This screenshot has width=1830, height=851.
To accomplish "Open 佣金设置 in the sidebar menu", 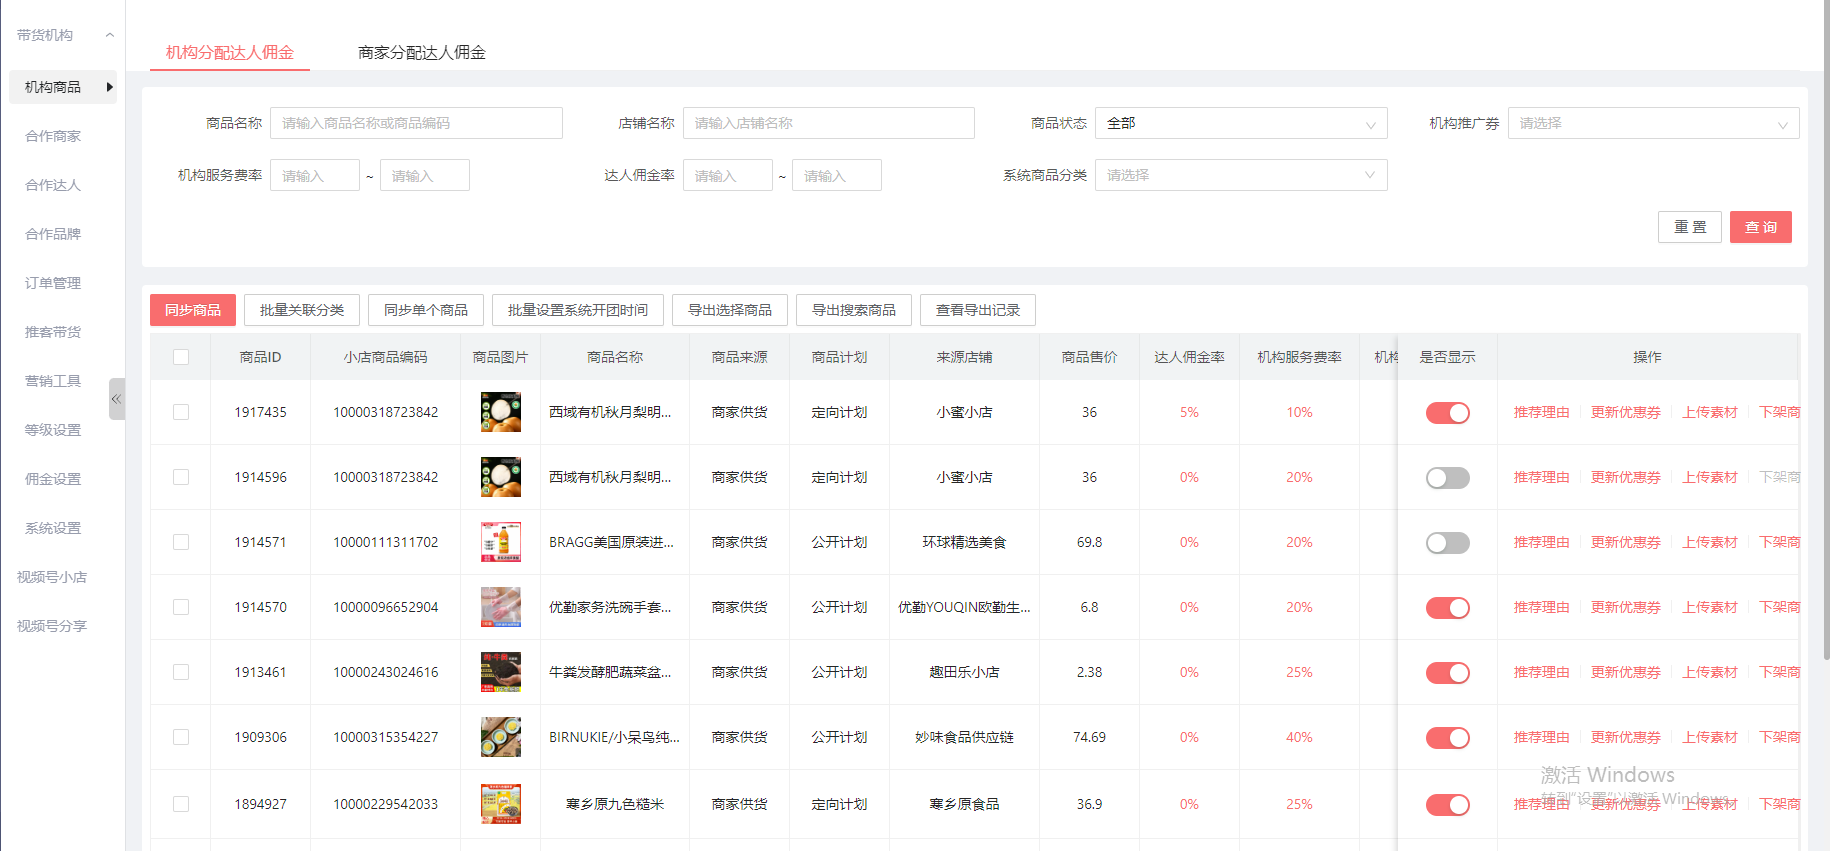I will (x=53, y=479).
